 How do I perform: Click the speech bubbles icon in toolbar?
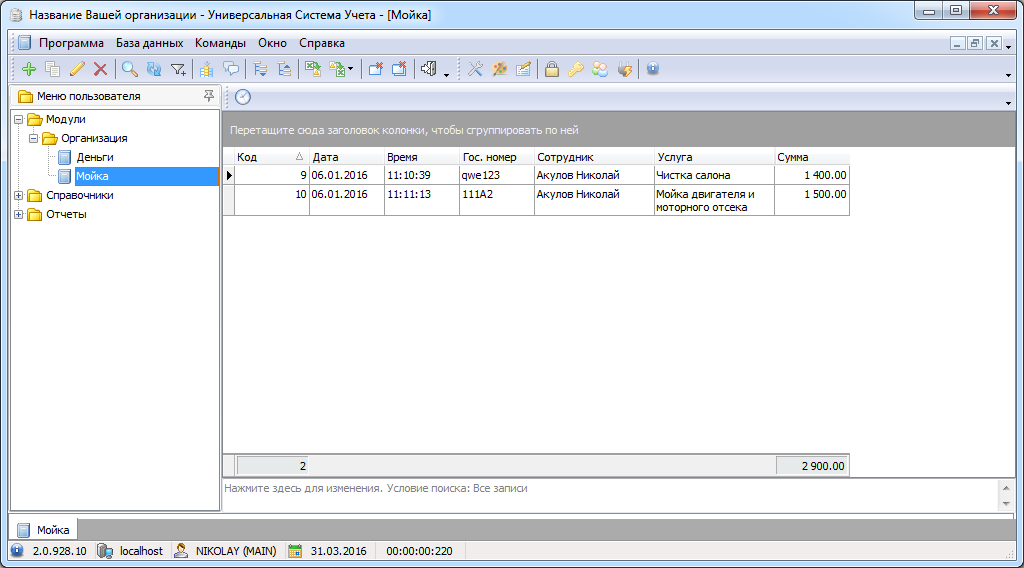tap(231, 69)
